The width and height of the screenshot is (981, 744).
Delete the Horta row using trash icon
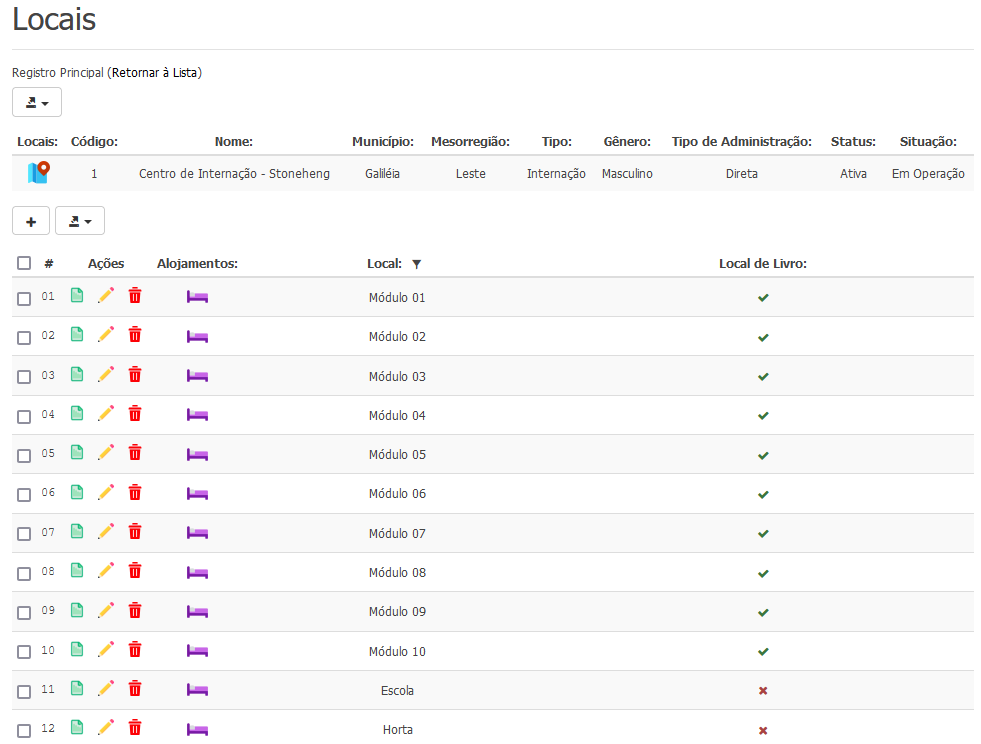pos(135,728)
